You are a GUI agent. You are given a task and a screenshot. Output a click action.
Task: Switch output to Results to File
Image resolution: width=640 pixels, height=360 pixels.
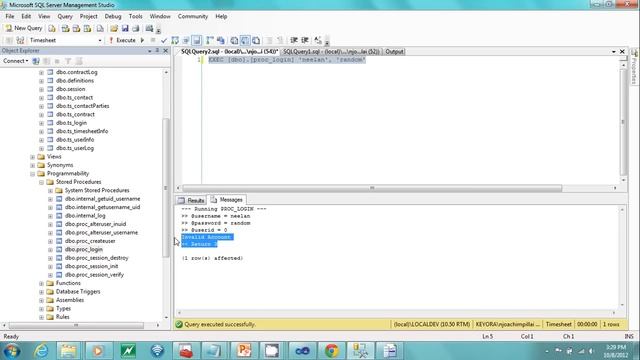pyautogui.click(x=256, y=40)
